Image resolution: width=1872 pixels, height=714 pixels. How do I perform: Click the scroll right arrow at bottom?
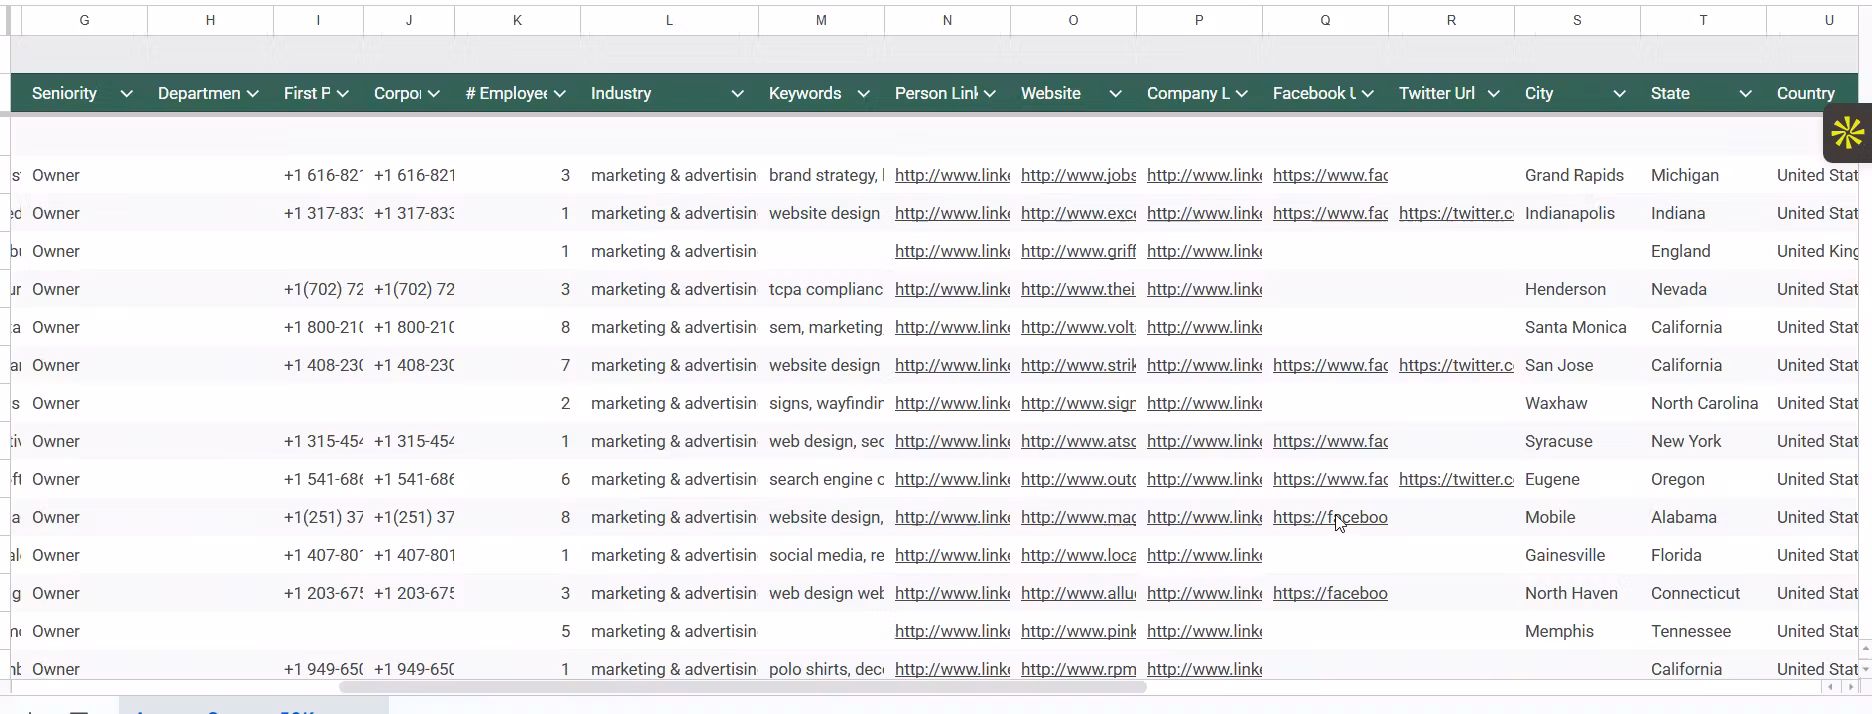pos(1850,687)
